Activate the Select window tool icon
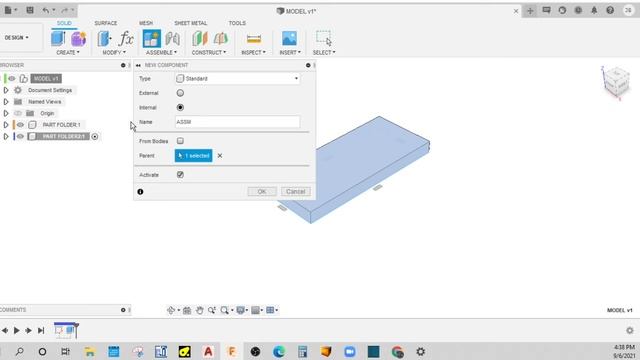Viewport: 640px width, 360px height. (324, 38)
